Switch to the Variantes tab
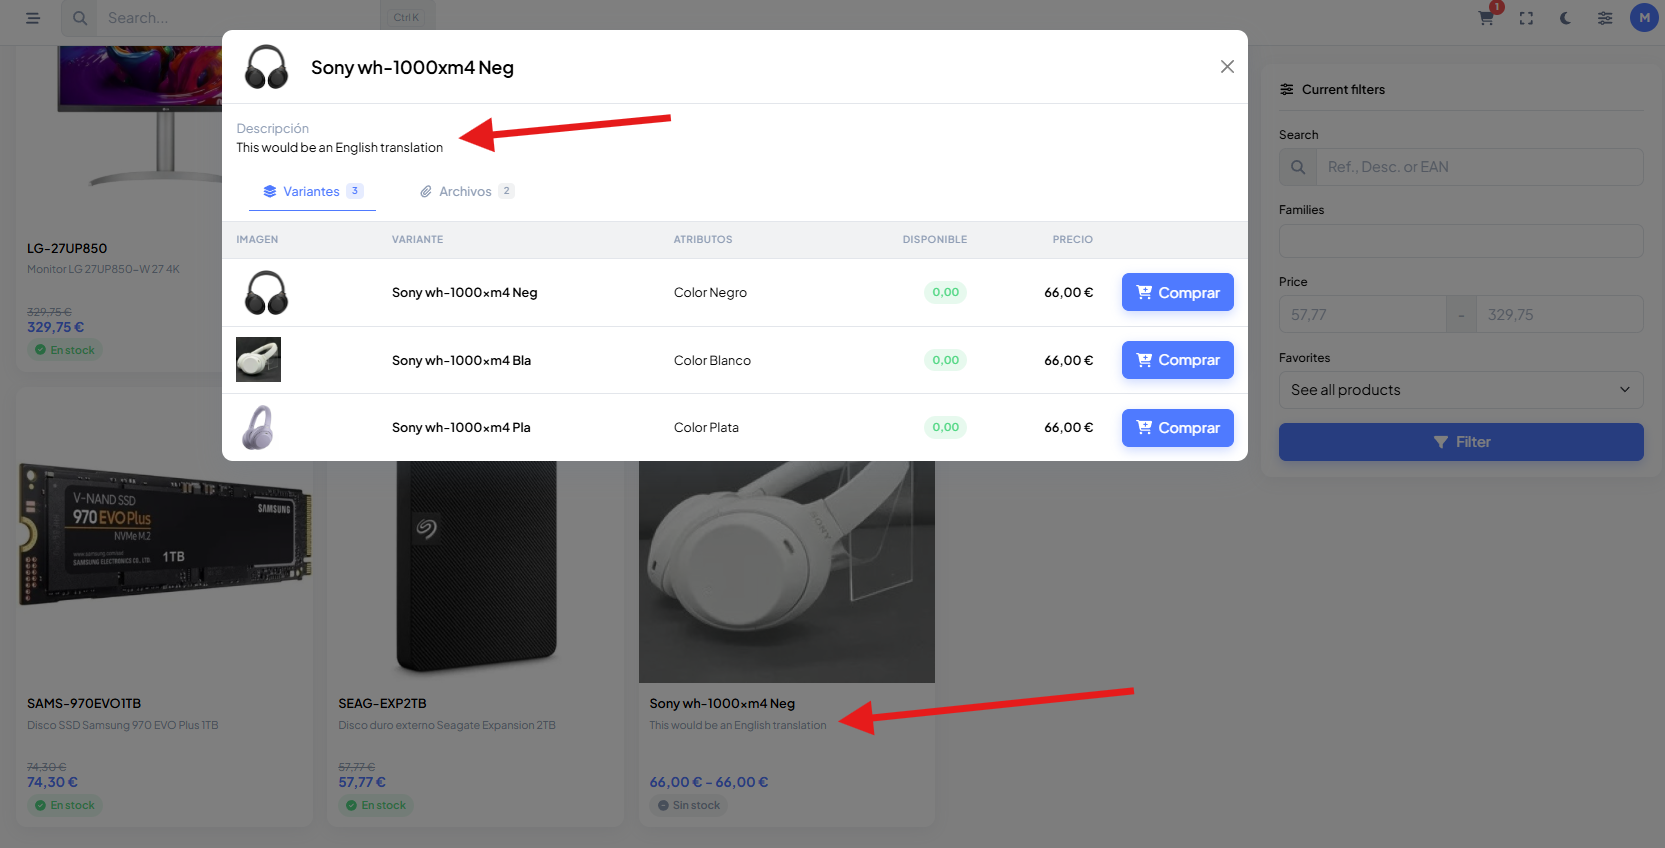1665x848 pixels. tap(312, 191)
